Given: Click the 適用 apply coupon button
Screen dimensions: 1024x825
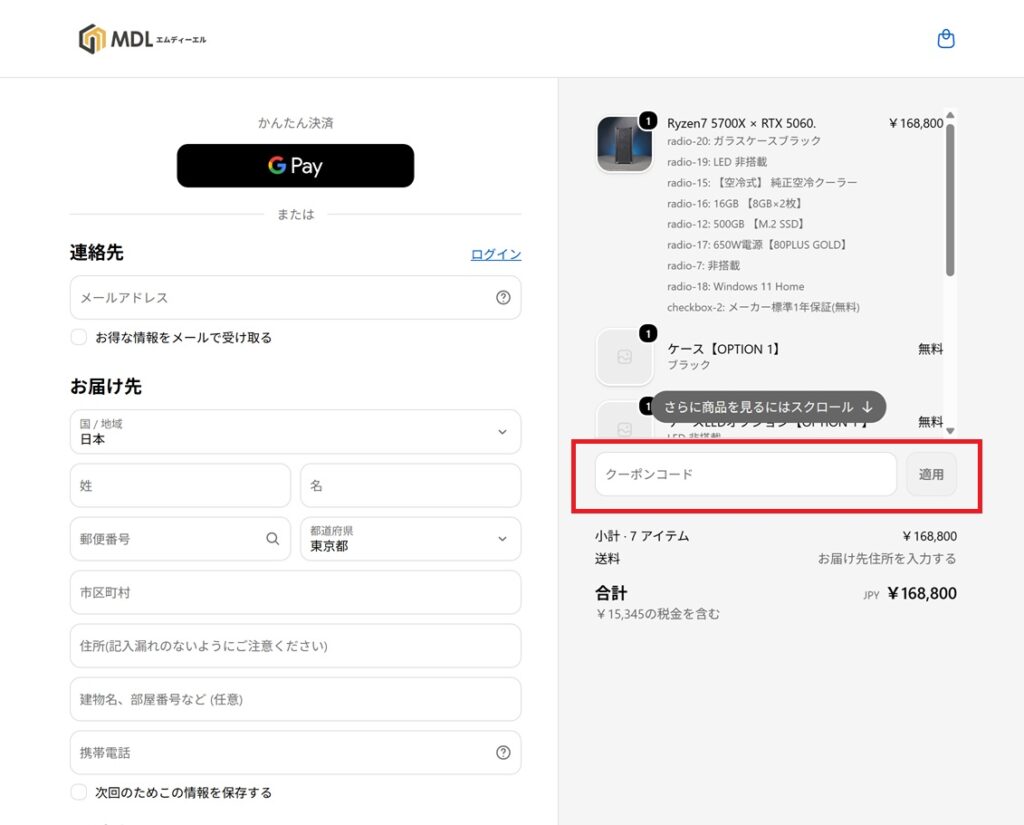Looking at the screenshot, I should [x=931, y=474].
